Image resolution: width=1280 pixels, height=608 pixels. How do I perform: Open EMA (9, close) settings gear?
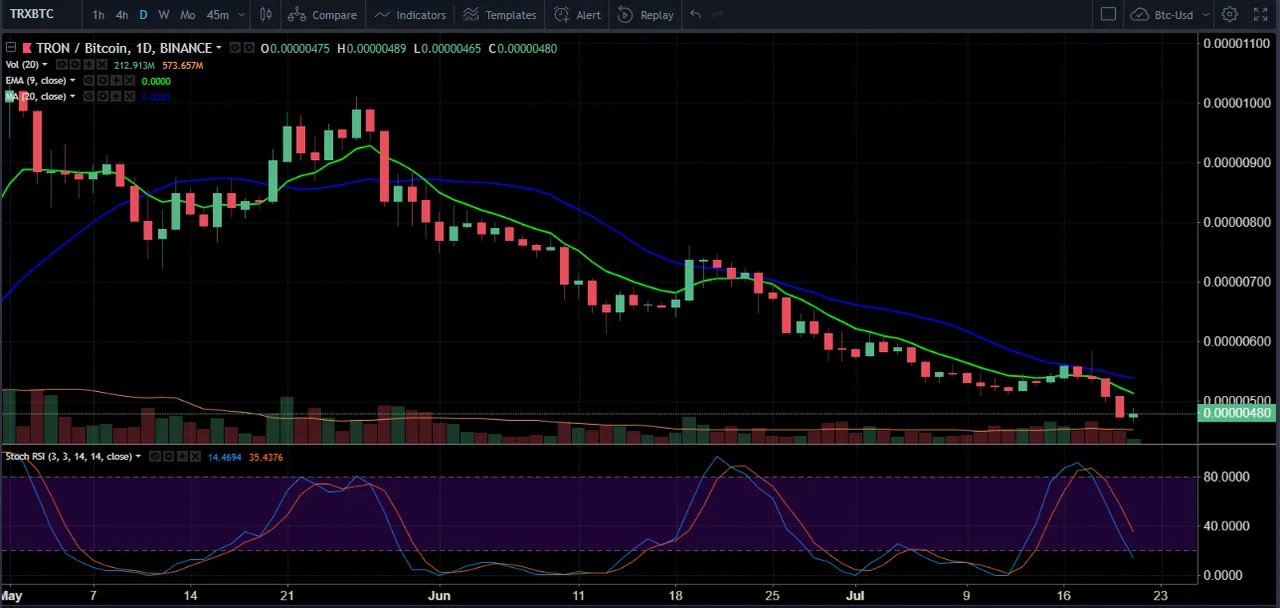click(x=102, y=80)
